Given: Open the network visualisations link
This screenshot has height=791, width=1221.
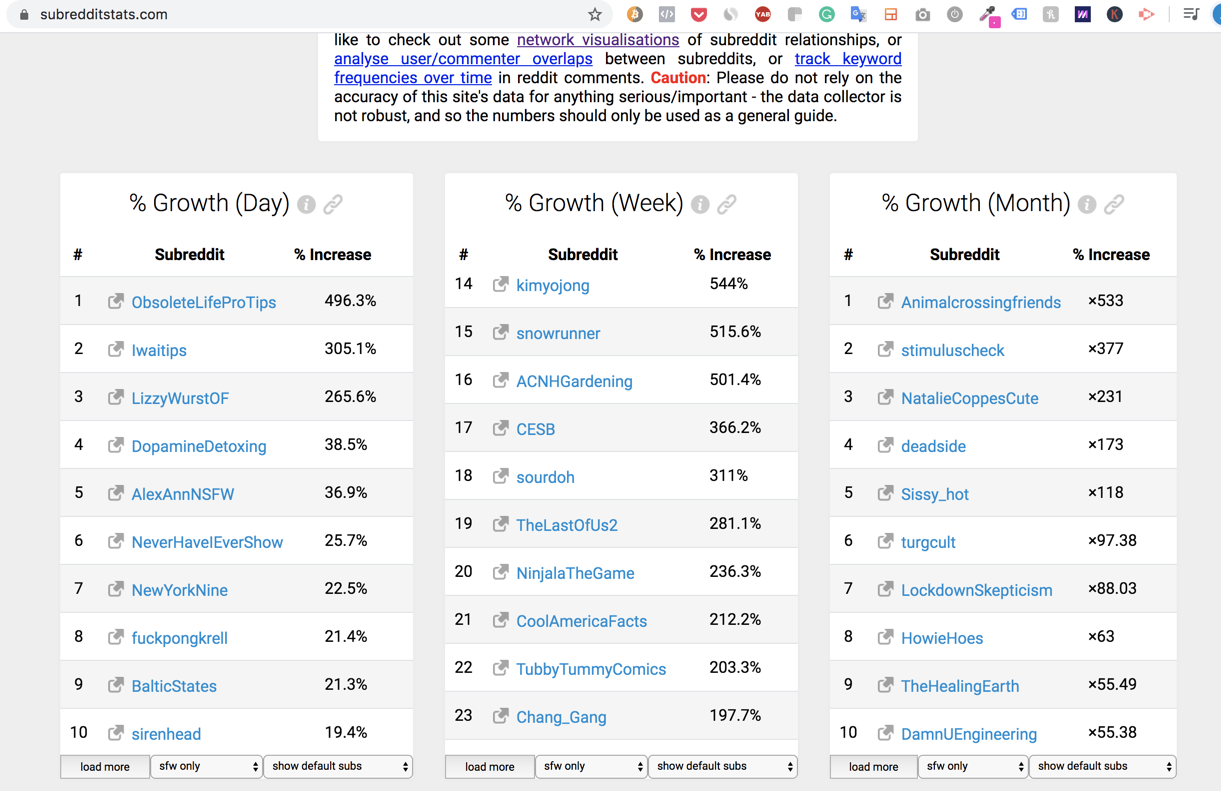Looking at the screenshot, I should [x=598, y=40].
